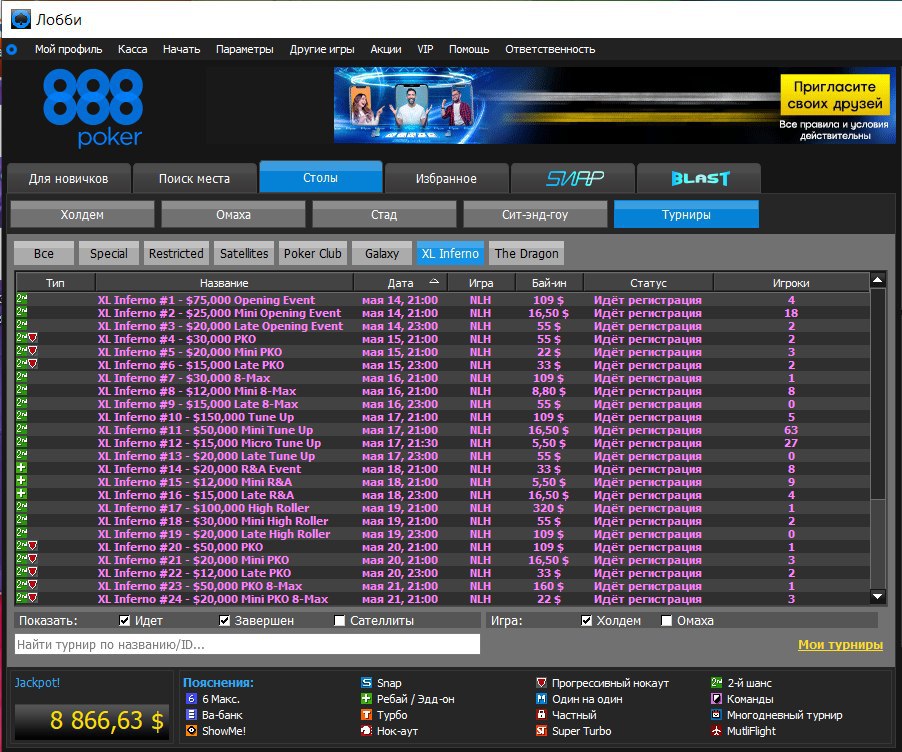Open the Для новичков tab
Screen dimensions: 902x752
[x=68, y=178]
